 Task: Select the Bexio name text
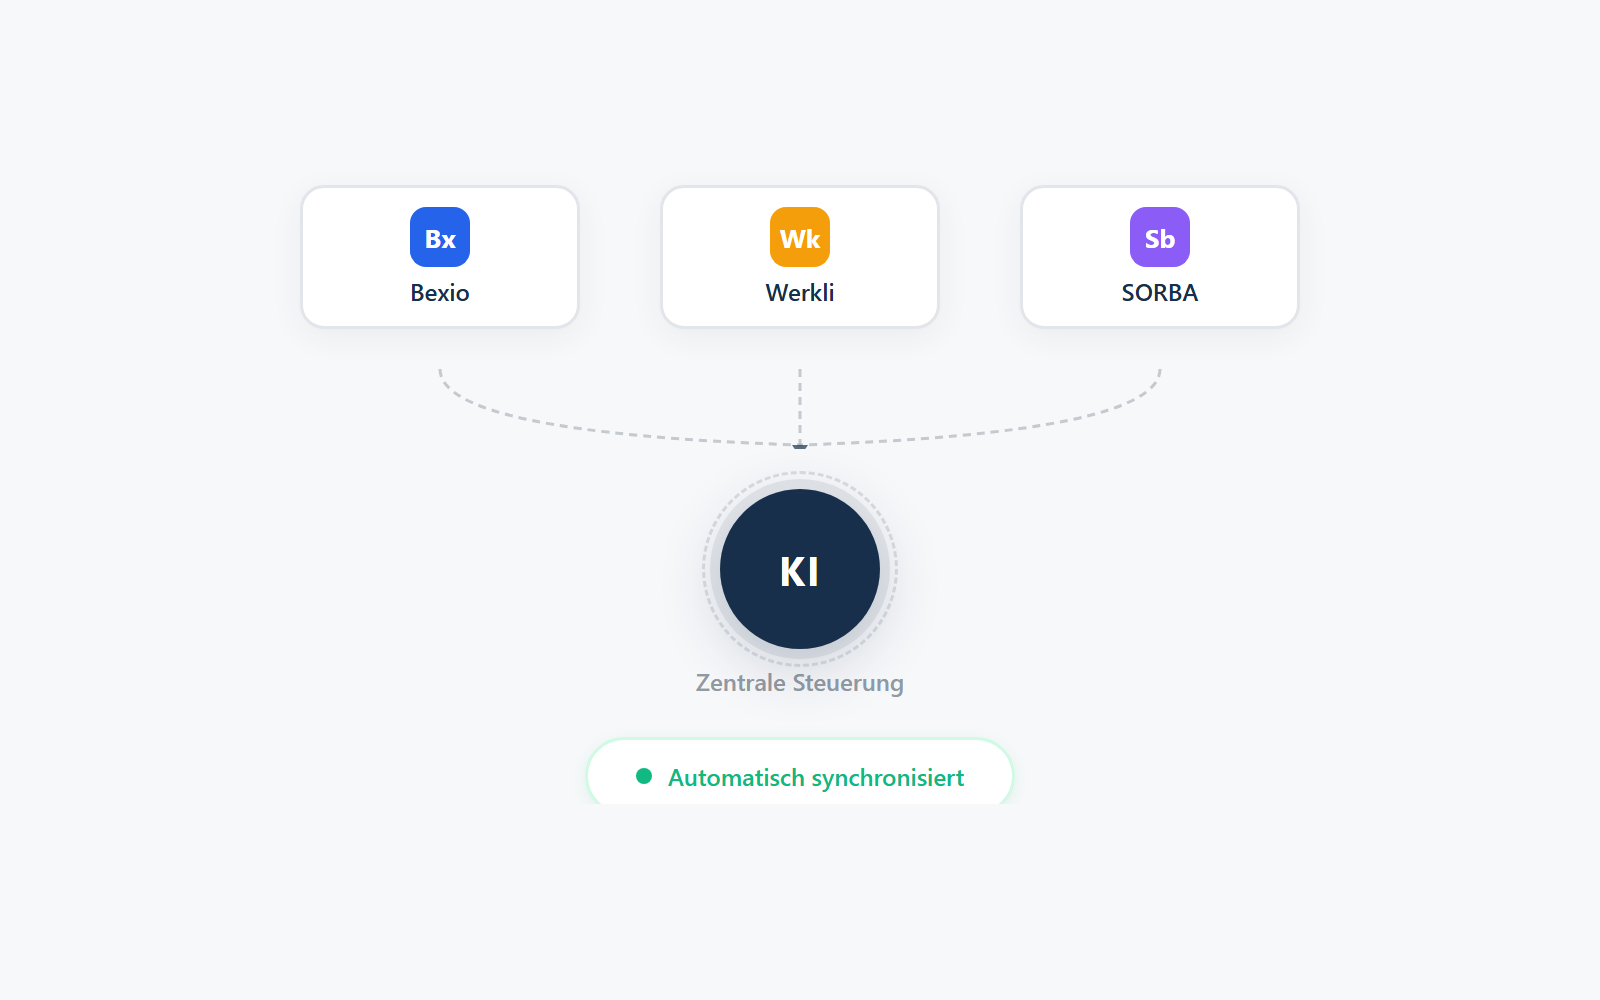point(440,293)
